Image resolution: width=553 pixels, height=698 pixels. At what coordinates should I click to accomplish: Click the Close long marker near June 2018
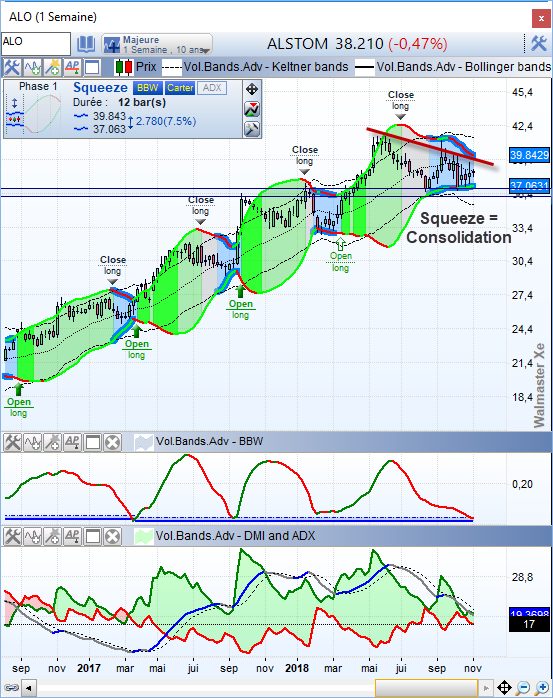coord(401,105)
